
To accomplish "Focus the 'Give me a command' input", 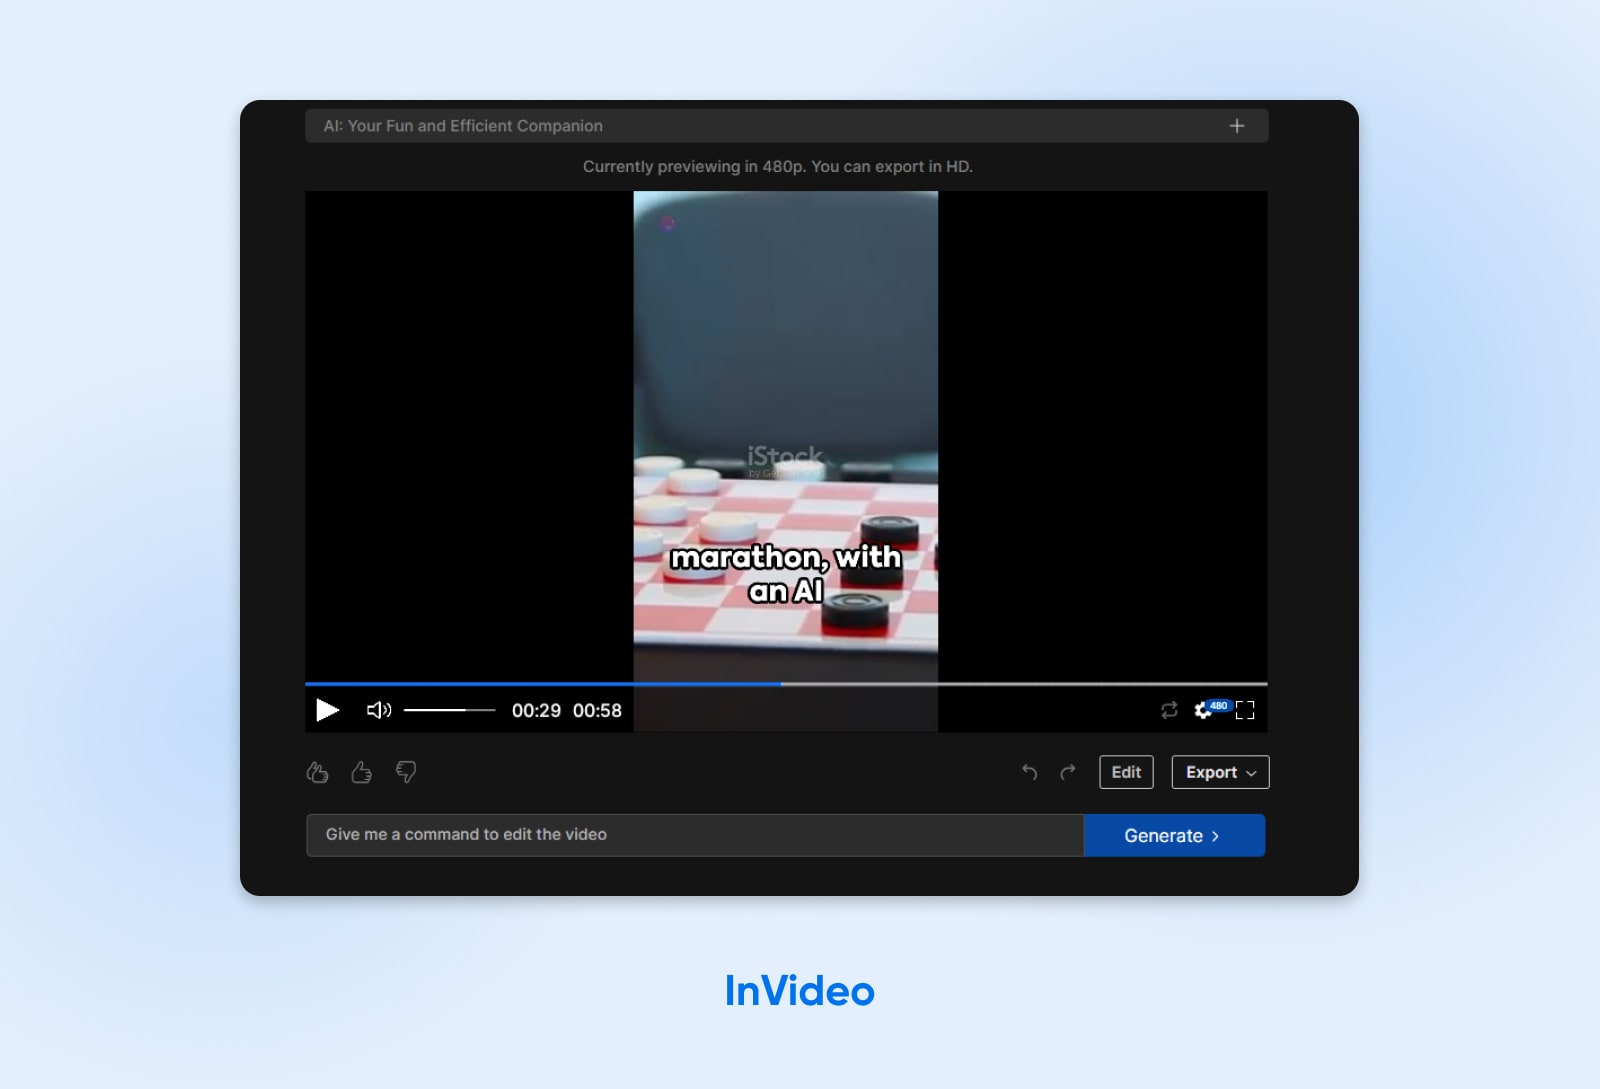I will 694,835.
